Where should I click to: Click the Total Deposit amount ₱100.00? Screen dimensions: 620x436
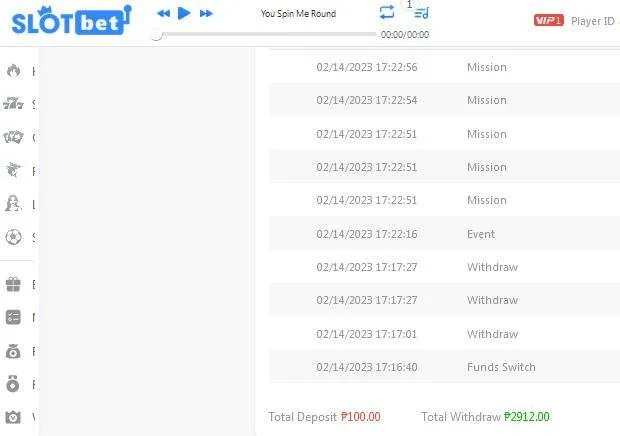coord(361,417)
